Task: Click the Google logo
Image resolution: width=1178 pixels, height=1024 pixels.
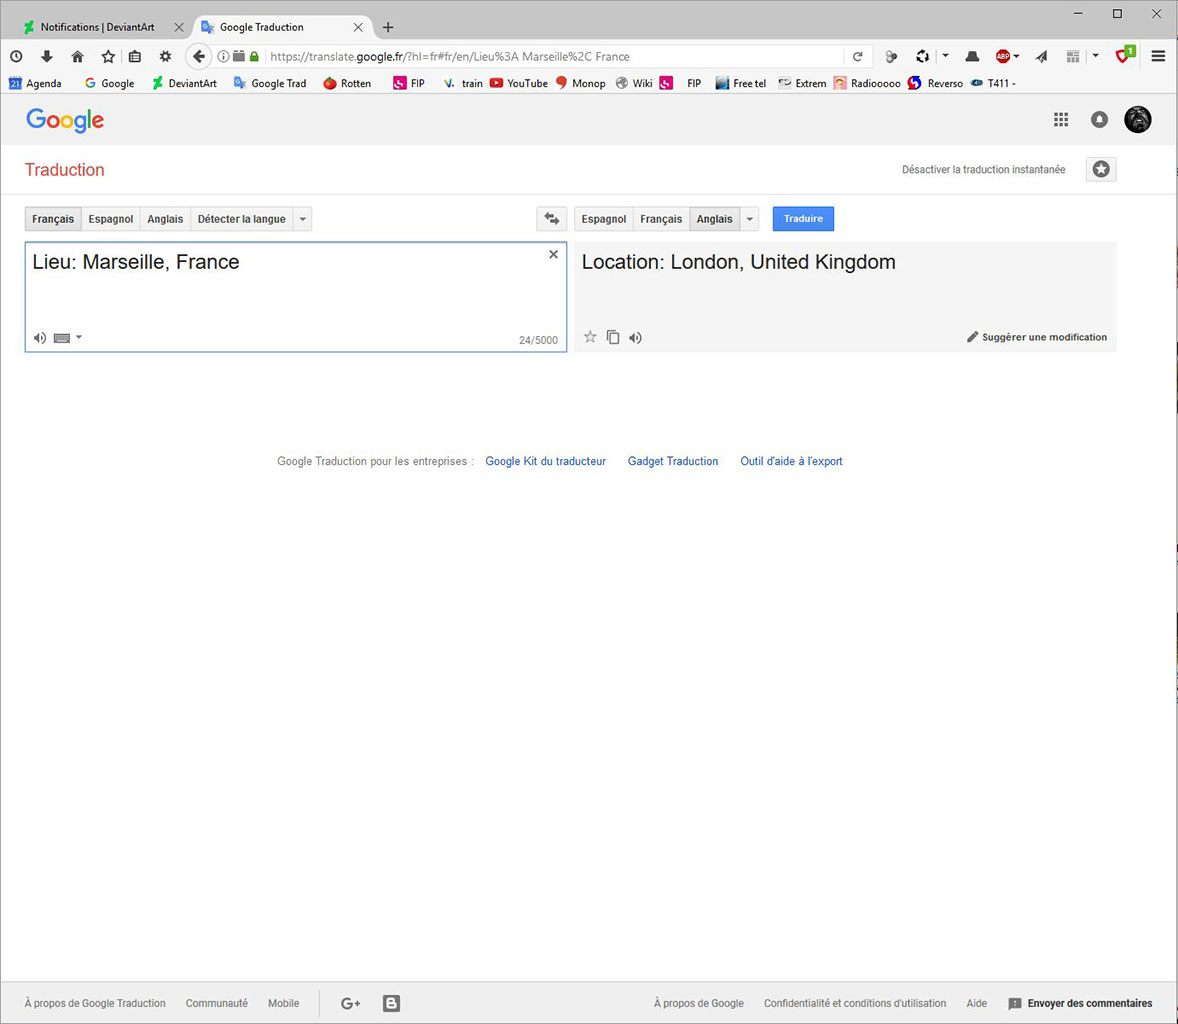Action: pyautogui.click(x=65, y=120)
